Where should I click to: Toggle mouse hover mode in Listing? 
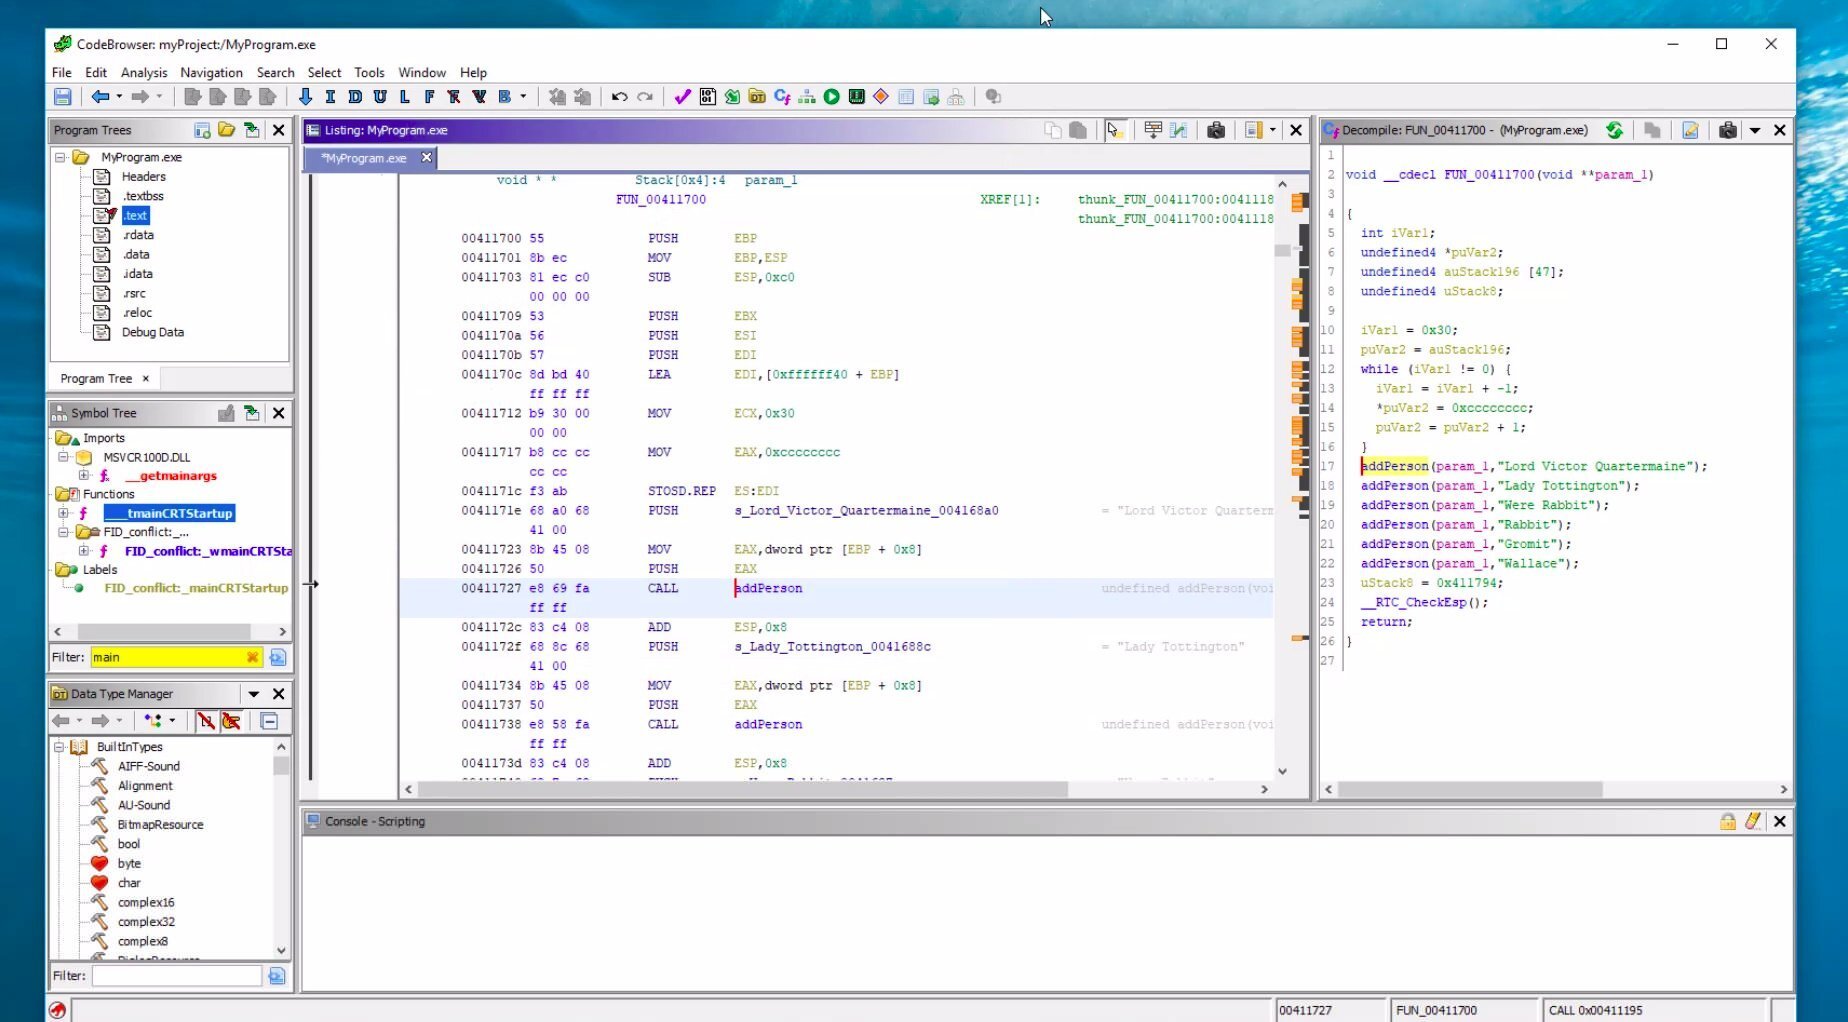point(1114,130)
